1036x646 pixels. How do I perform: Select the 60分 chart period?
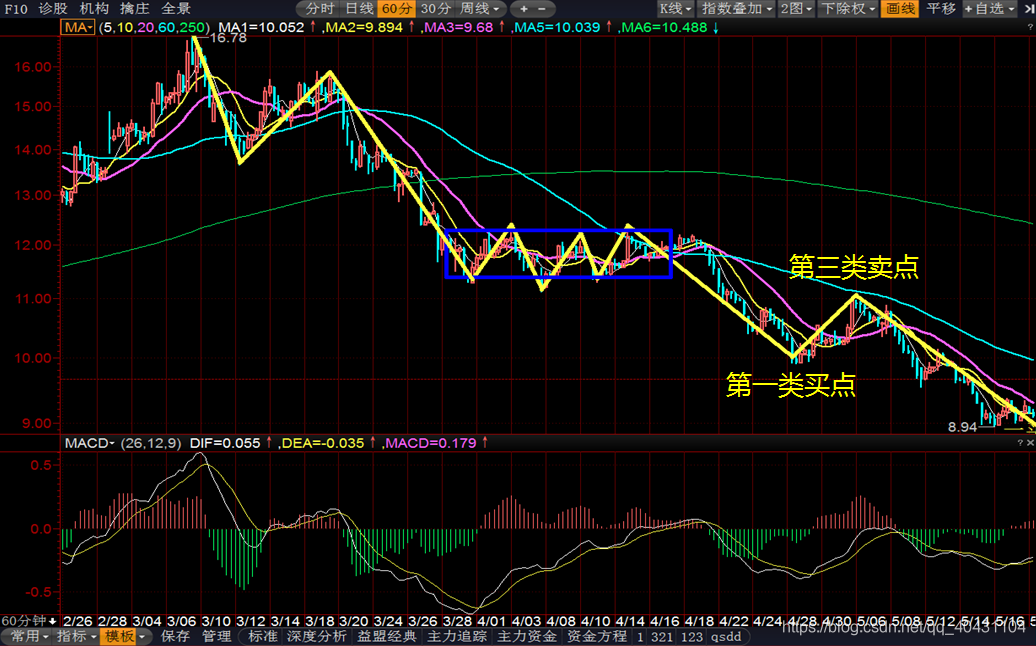397,9
